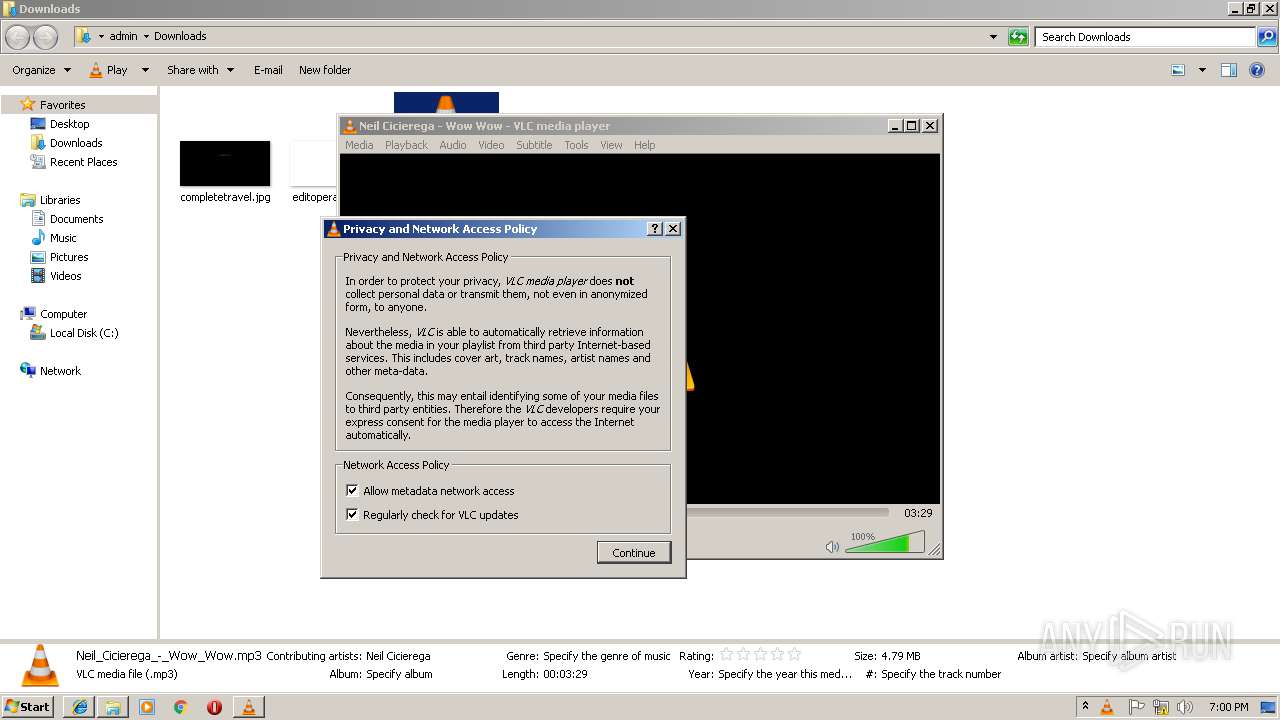Click E-mail in Explorer toolbar
This screenshot has width=1280, height=720.
(268, 70)
